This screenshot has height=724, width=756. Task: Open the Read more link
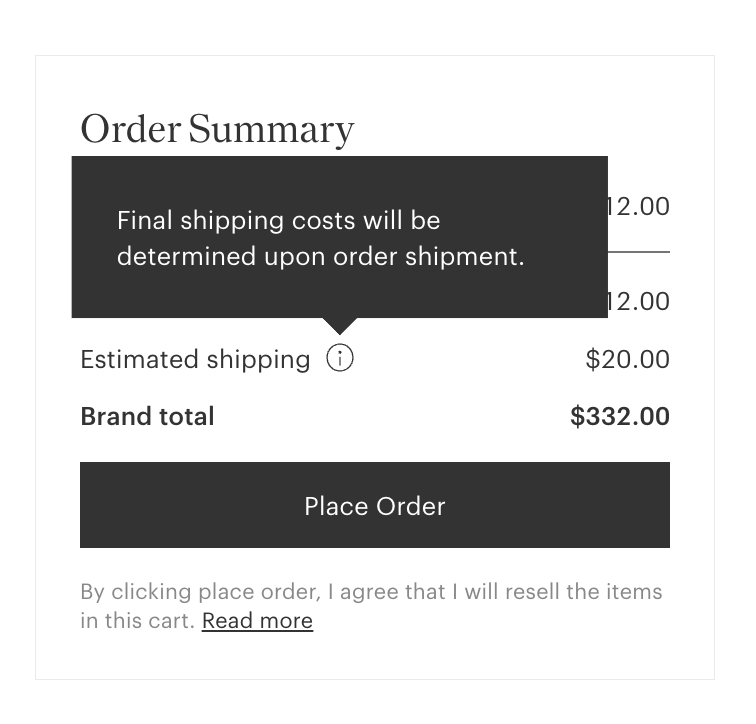click(x=257, y=621)
